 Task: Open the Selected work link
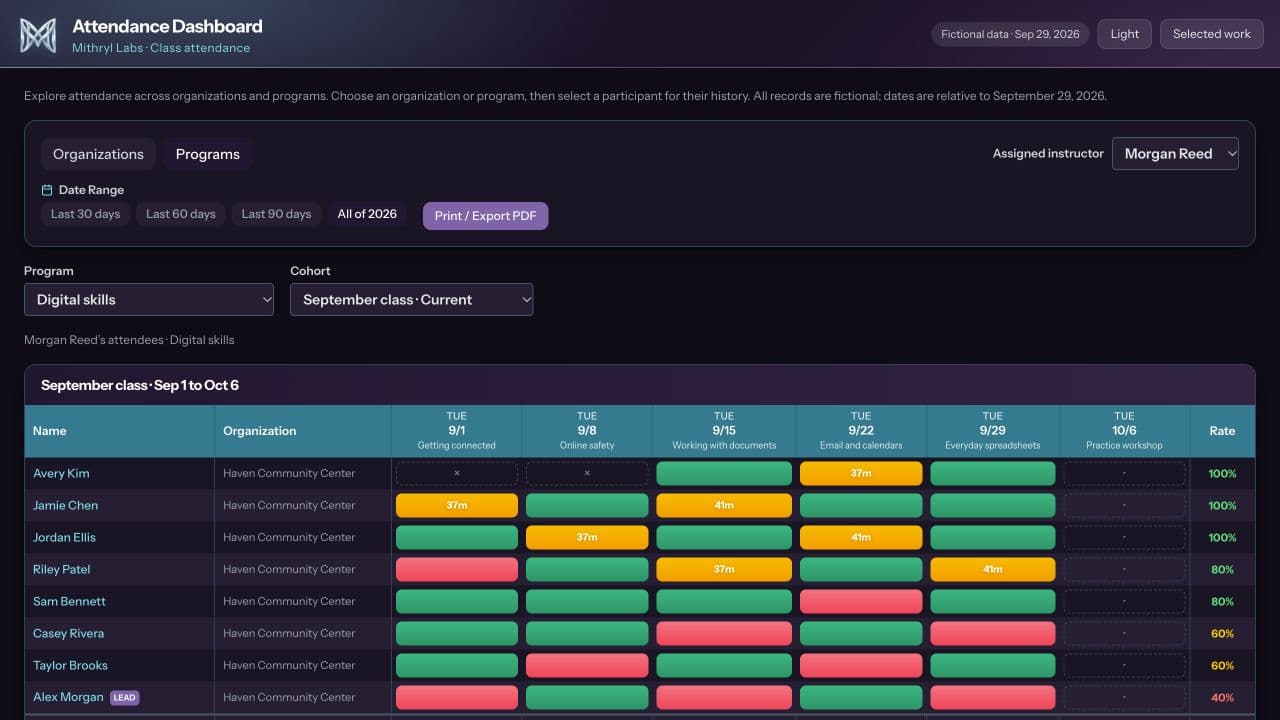(1212, 34)
